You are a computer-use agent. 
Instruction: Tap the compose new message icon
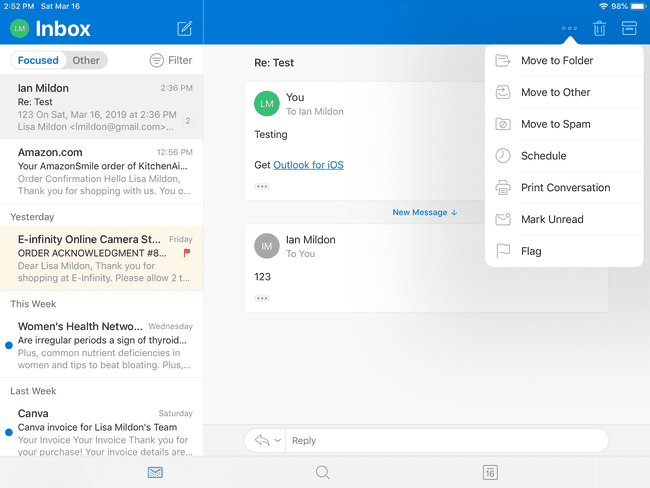pyautogui.click(x=185, y=29)
